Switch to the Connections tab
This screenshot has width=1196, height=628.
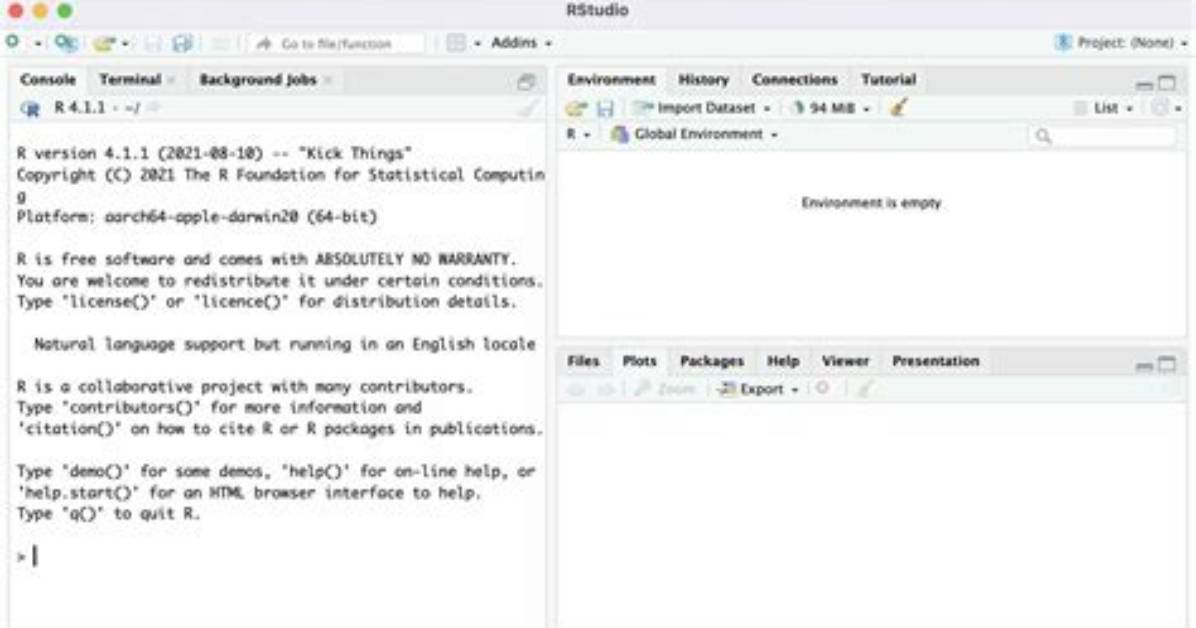(x=795, y=79)
